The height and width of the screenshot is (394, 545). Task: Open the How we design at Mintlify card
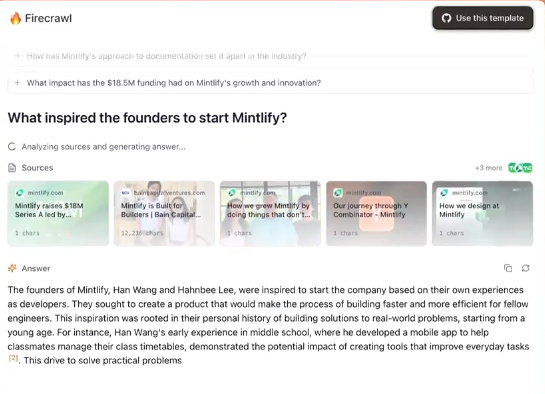pos(482,213)
